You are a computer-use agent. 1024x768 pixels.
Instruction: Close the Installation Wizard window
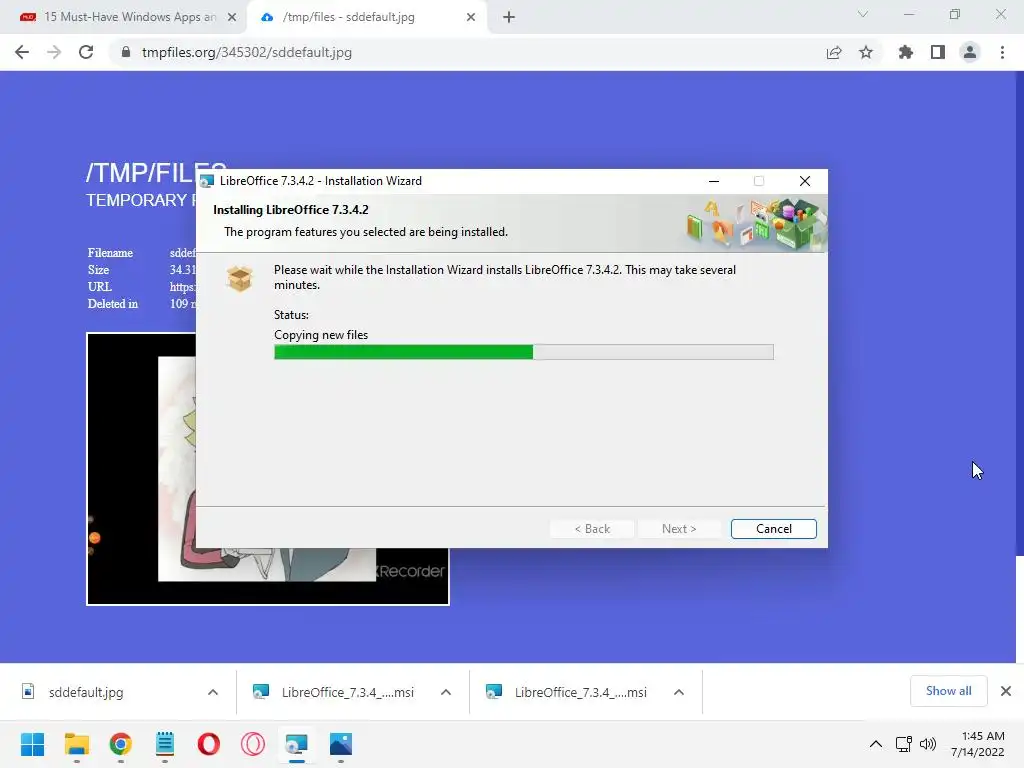click(805, 181)
